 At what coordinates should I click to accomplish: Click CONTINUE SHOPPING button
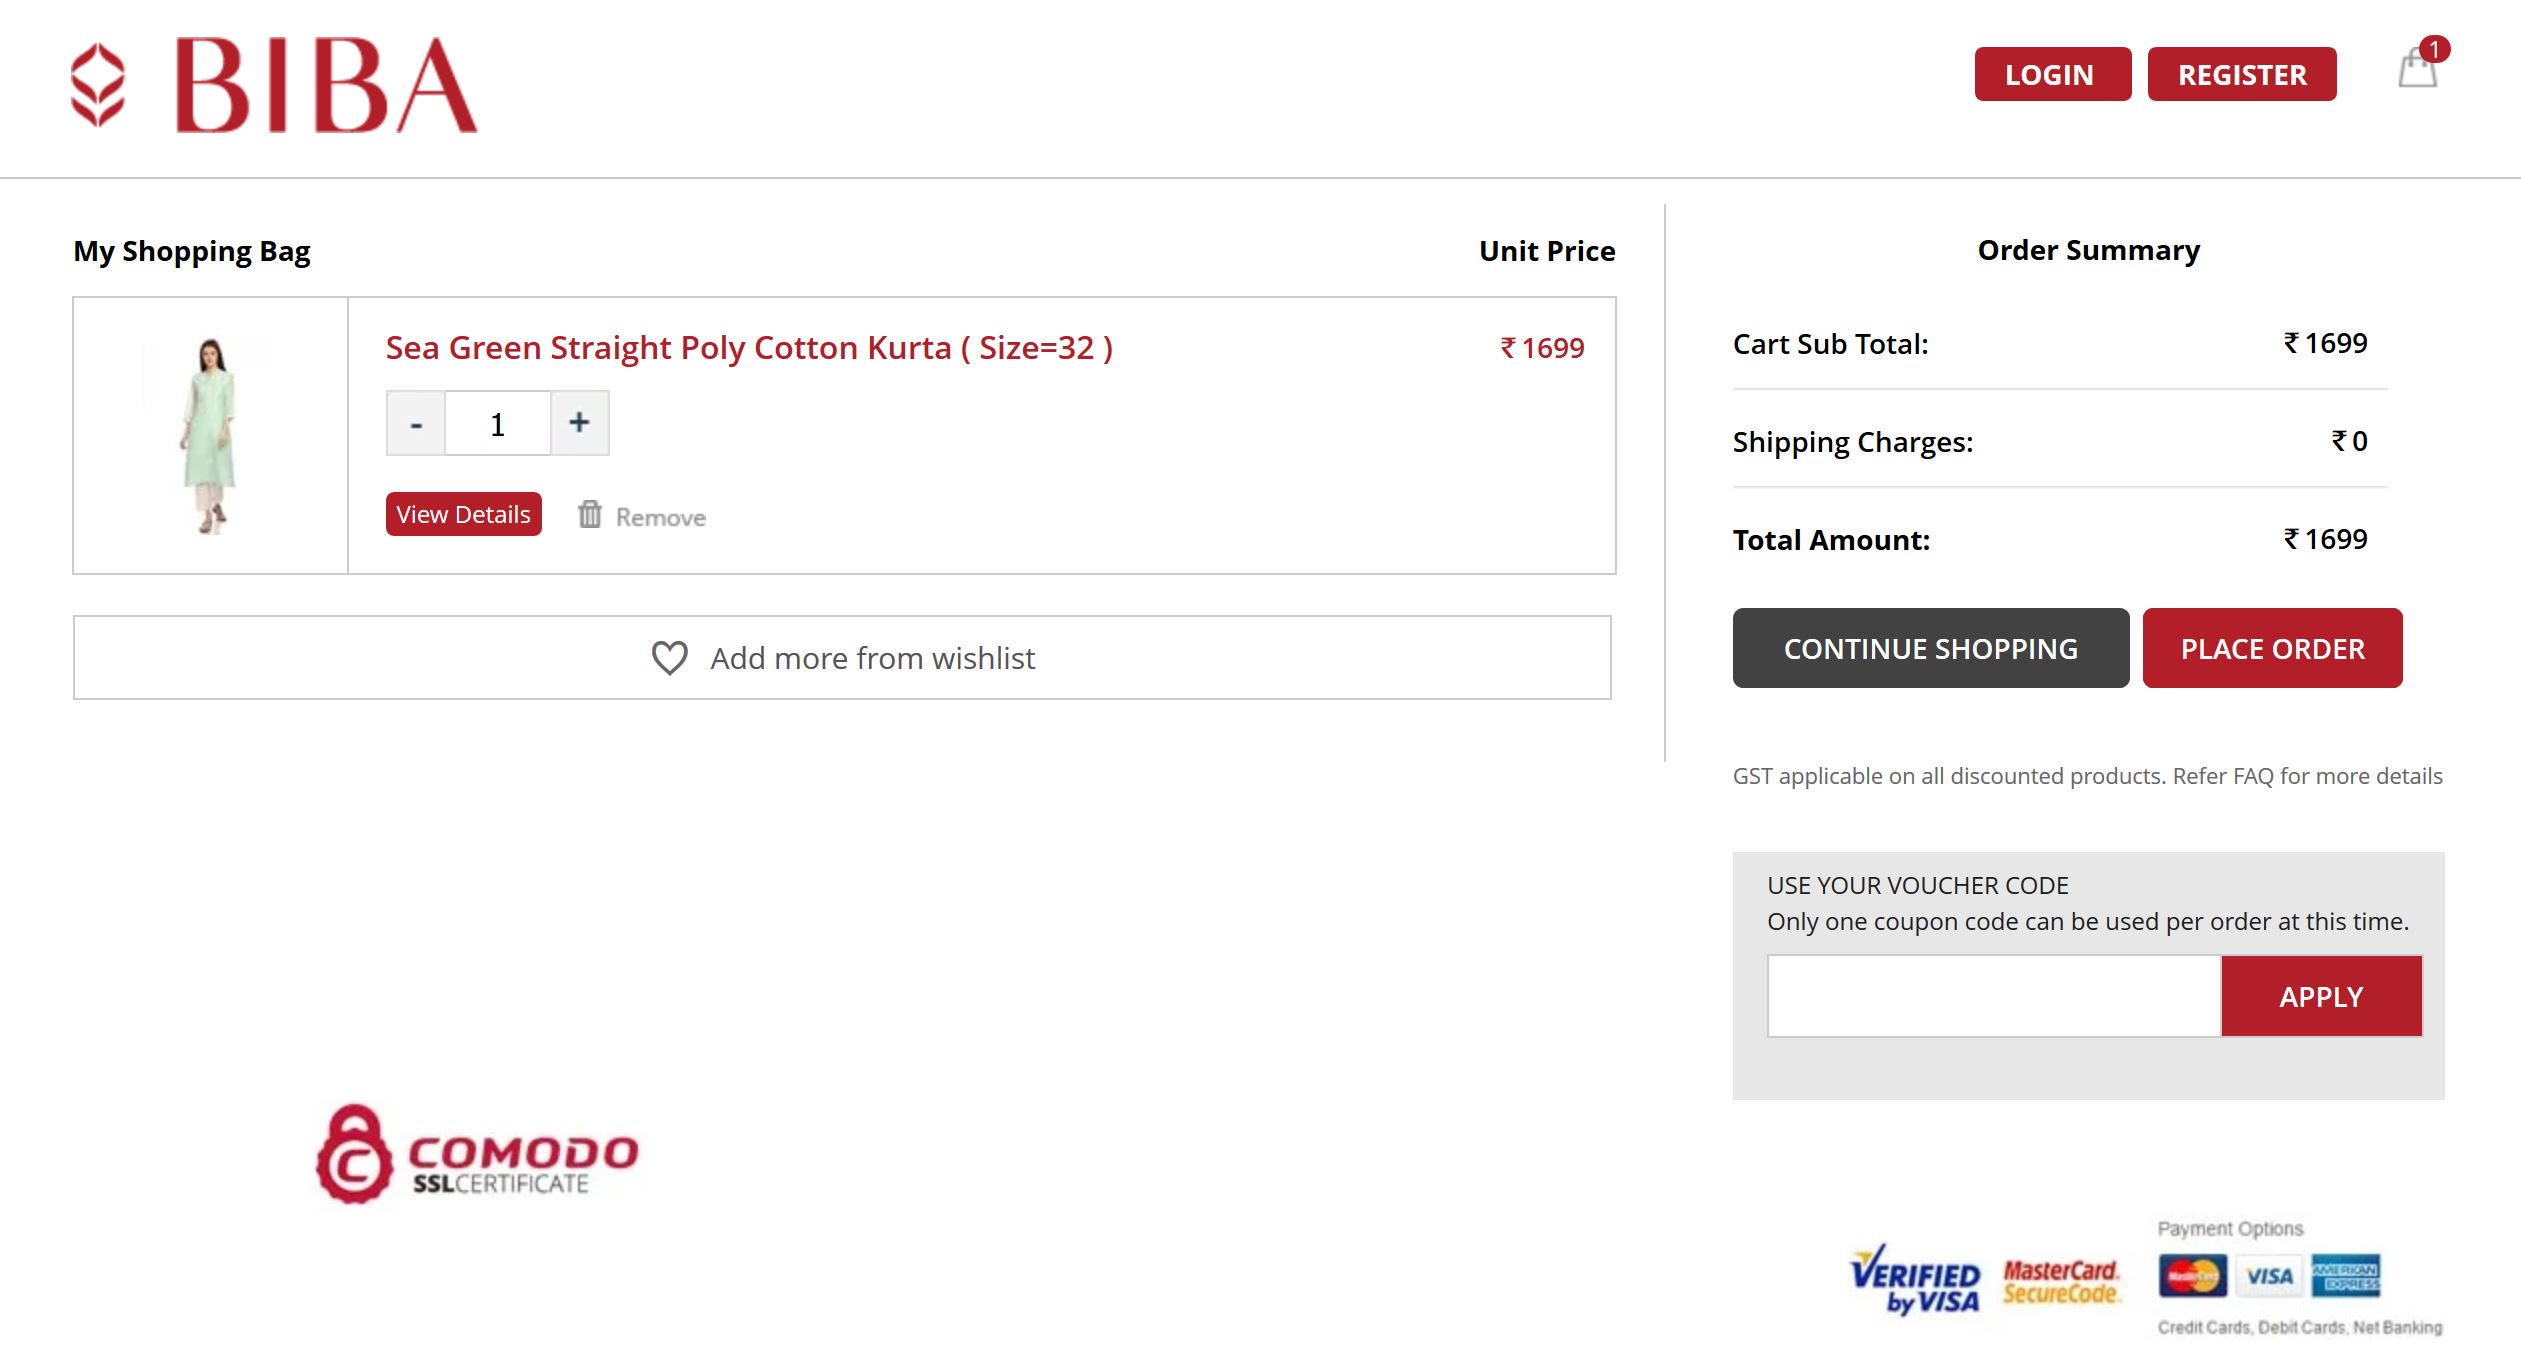click(1930, 649)
